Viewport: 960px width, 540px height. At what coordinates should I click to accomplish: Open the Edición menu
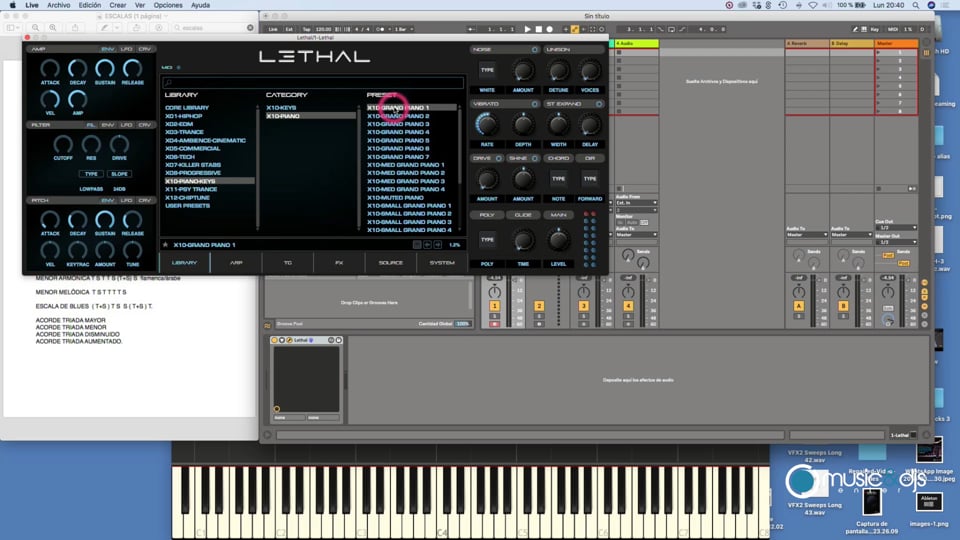(x=89, y=5)
